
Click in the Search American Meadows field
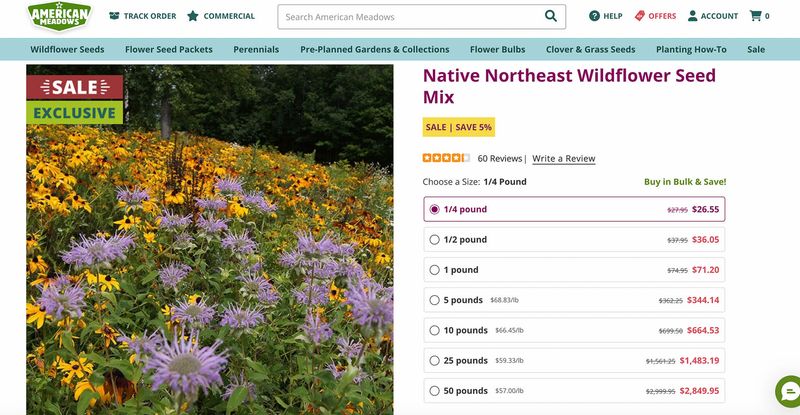pyautogui.click(x=411, y=17)
